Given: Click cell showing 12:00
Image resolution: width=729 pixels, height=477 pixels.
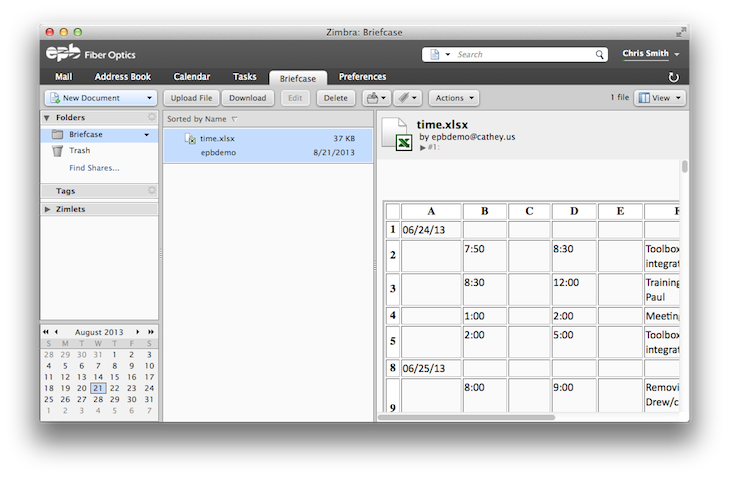Looking at the screenshot, I should coord(574,289).
